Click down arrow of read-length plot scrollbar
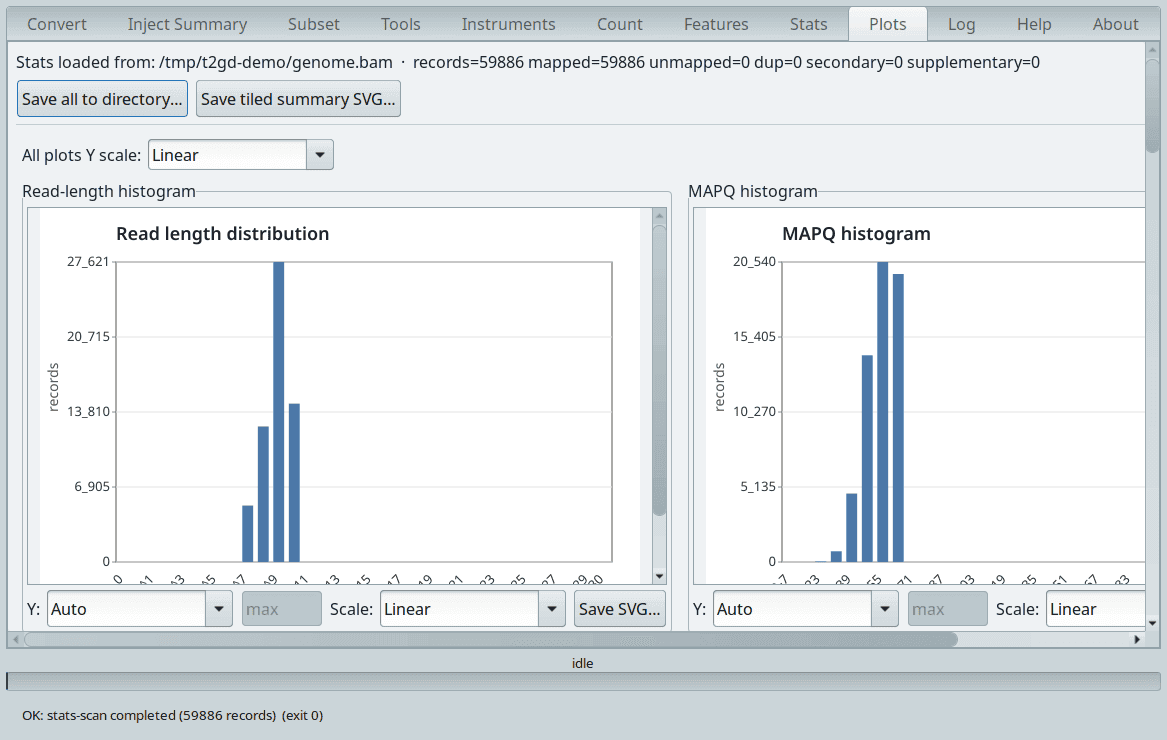This screenshot has height=740, width=1167. (x=659, y=576)
